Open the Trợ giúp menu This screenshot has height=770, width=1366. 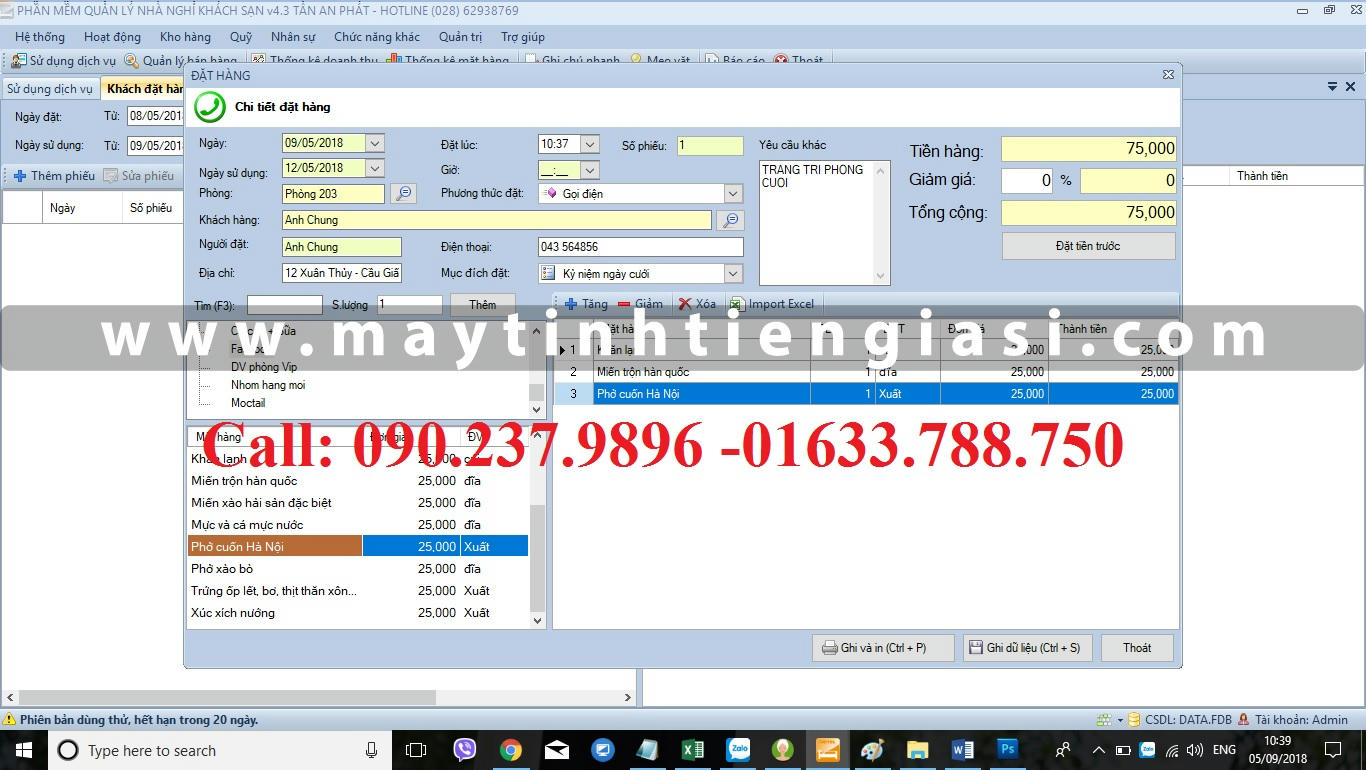[523, 37]
